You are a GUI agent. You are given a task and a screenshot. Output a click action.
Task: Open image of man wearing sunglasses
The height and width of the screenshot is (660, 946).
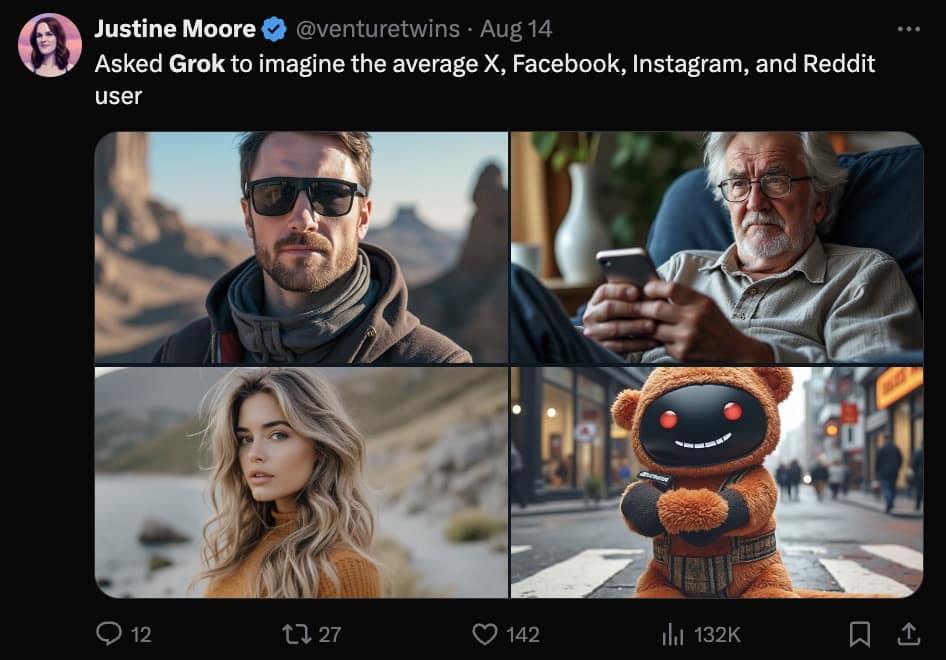click(x=301, y=247)
